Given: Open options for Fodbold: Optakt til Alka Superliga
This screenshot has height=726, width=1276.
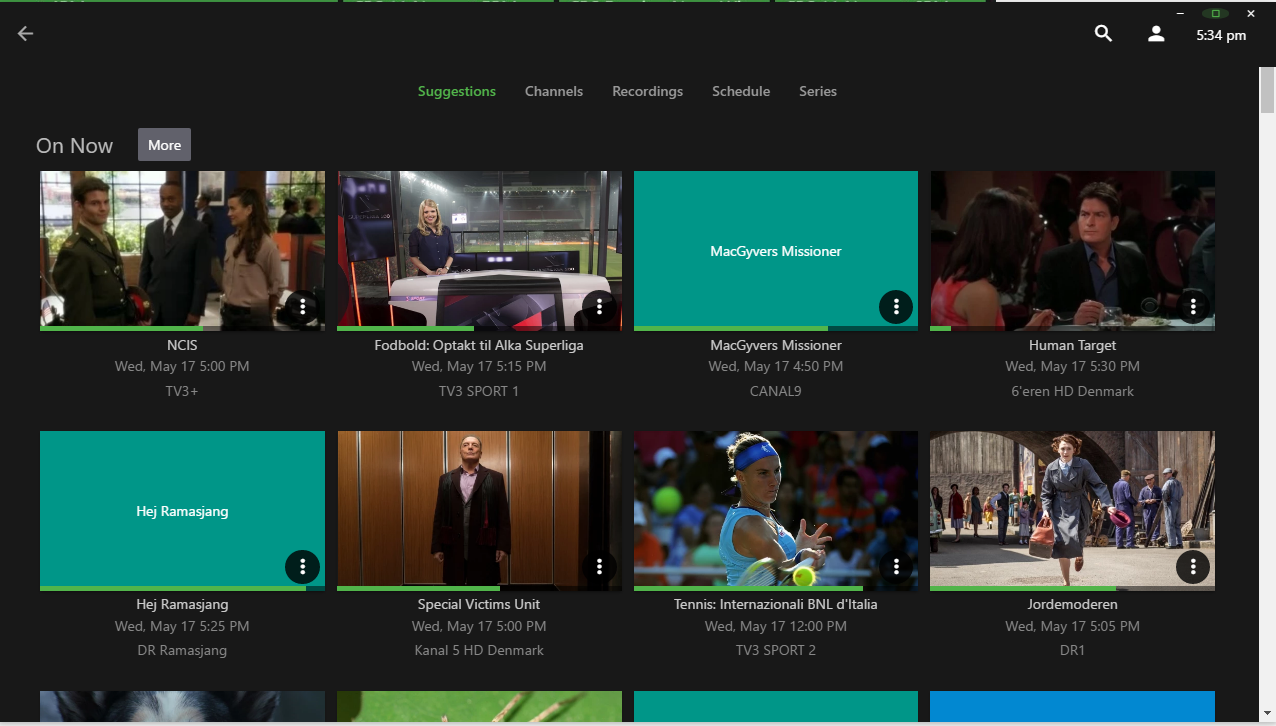Looking at the screenshot, I should (599, 307).
